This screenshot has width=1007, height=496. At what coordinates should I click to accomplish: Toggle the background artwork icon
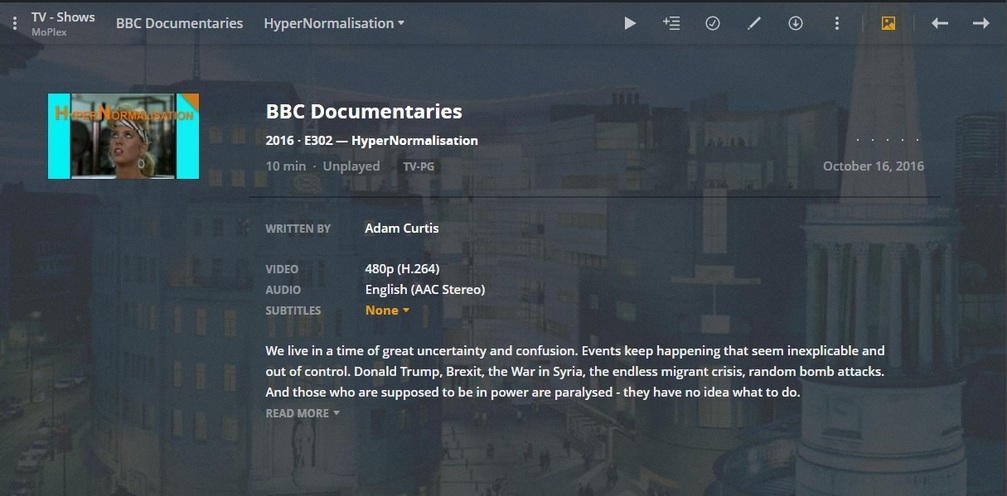point(888,23)
